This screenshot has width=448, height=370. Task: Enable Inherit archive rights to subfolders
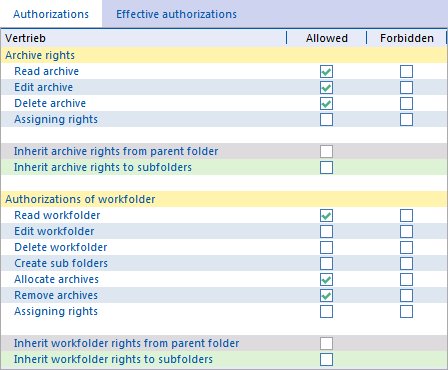(326, 167)
